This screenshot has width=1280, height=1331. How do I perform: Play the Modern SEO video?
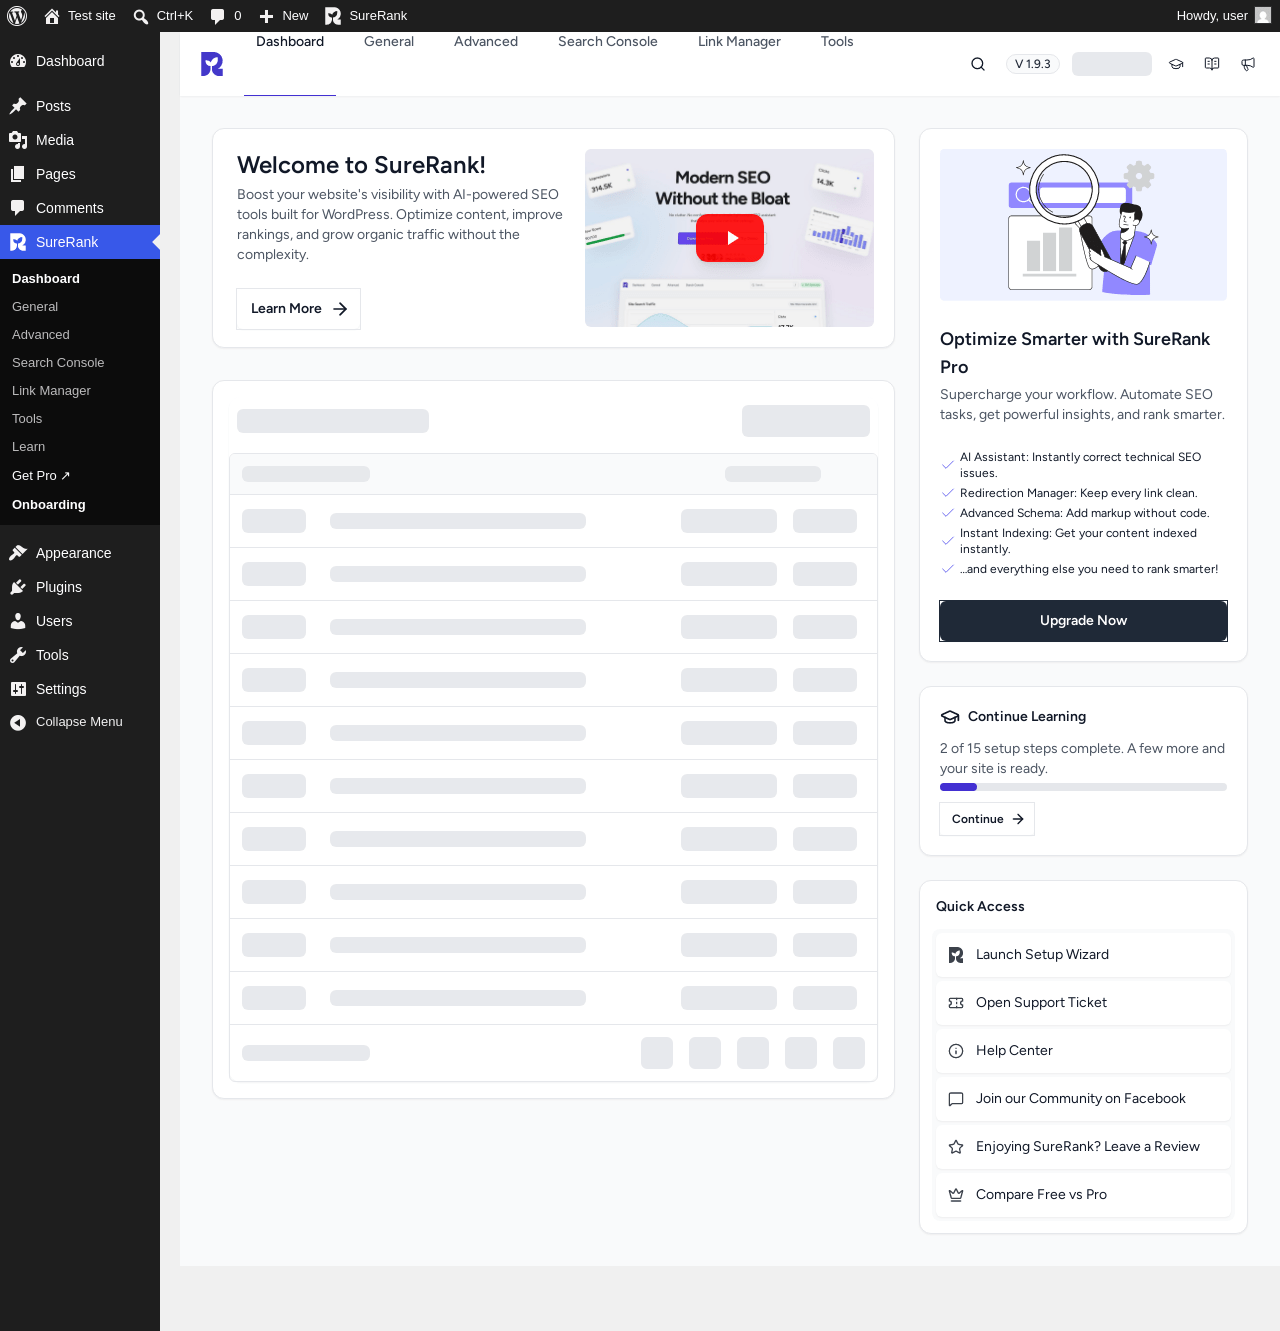[730, 238]
